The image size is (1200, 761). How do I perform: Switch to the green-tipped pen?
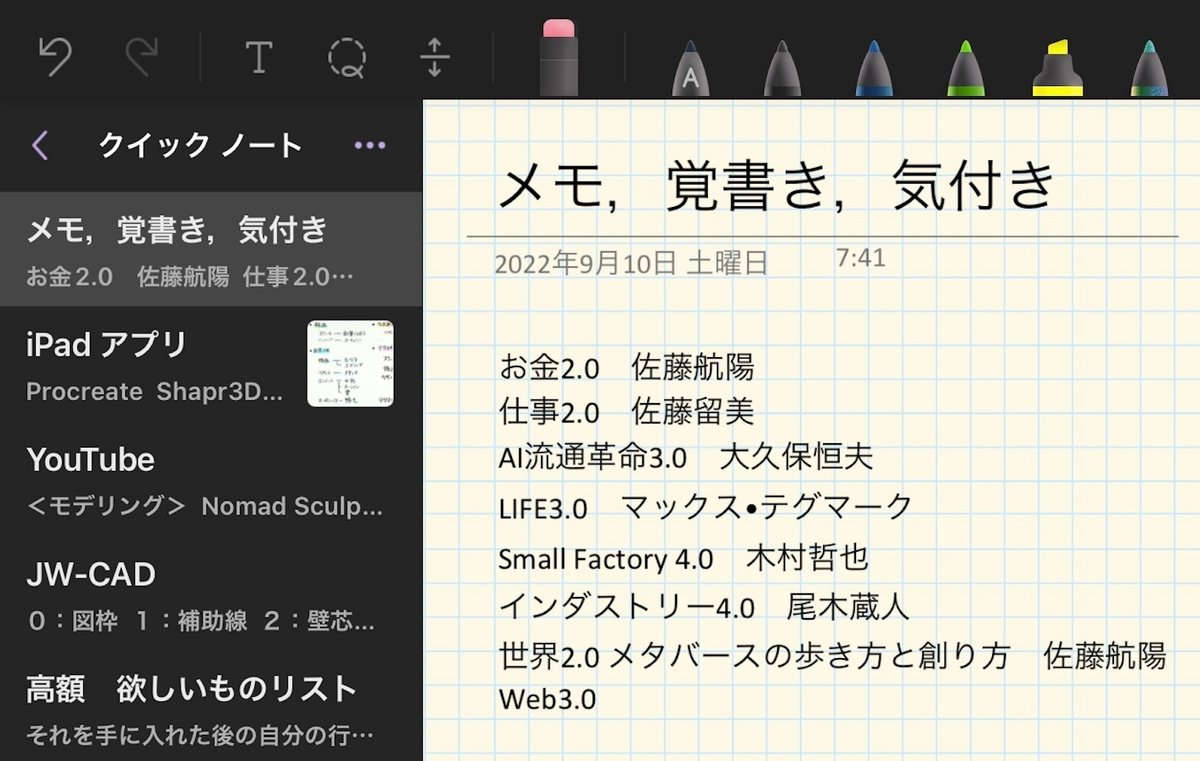[966, 60]
